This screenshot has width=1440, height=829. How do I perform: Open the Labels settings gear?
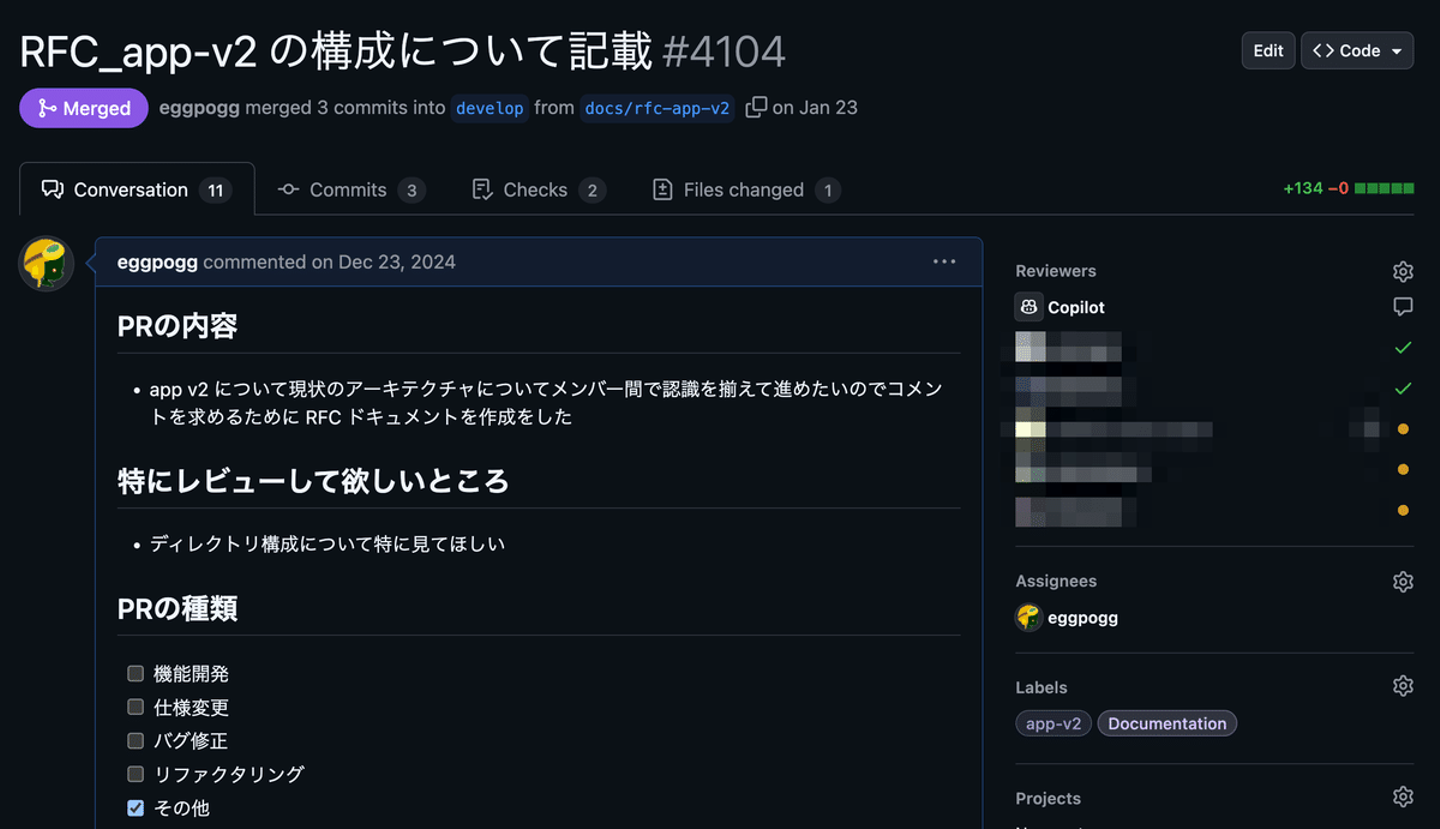pos(1403,686)
